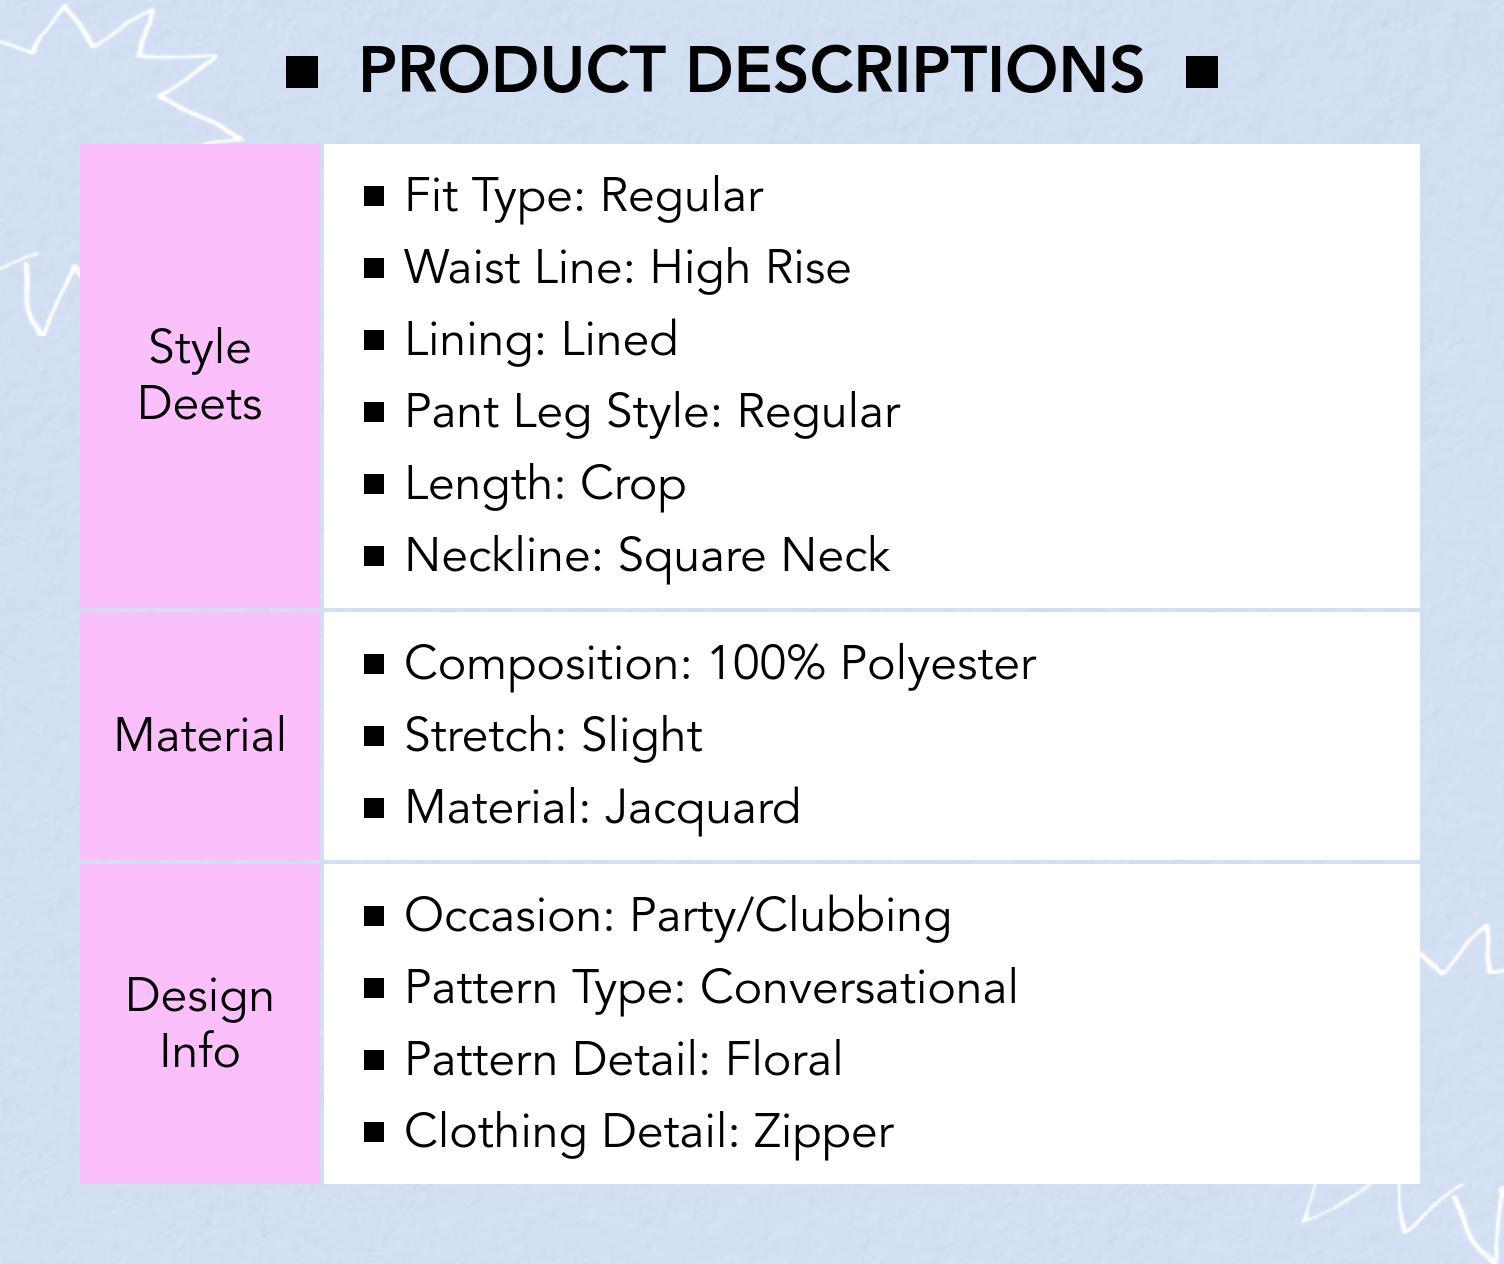
Task: Click the black square left of the title
Action: 302,72
